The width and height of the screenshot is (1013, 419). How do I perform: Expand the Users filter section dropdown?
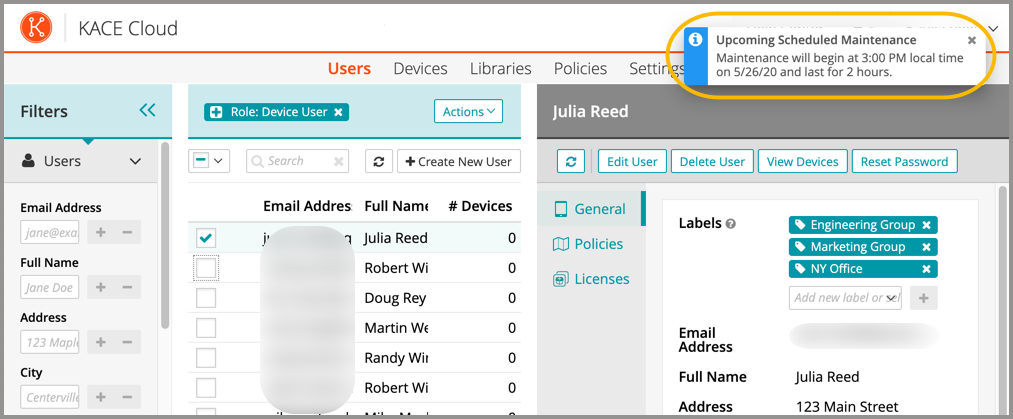[135, 161]
